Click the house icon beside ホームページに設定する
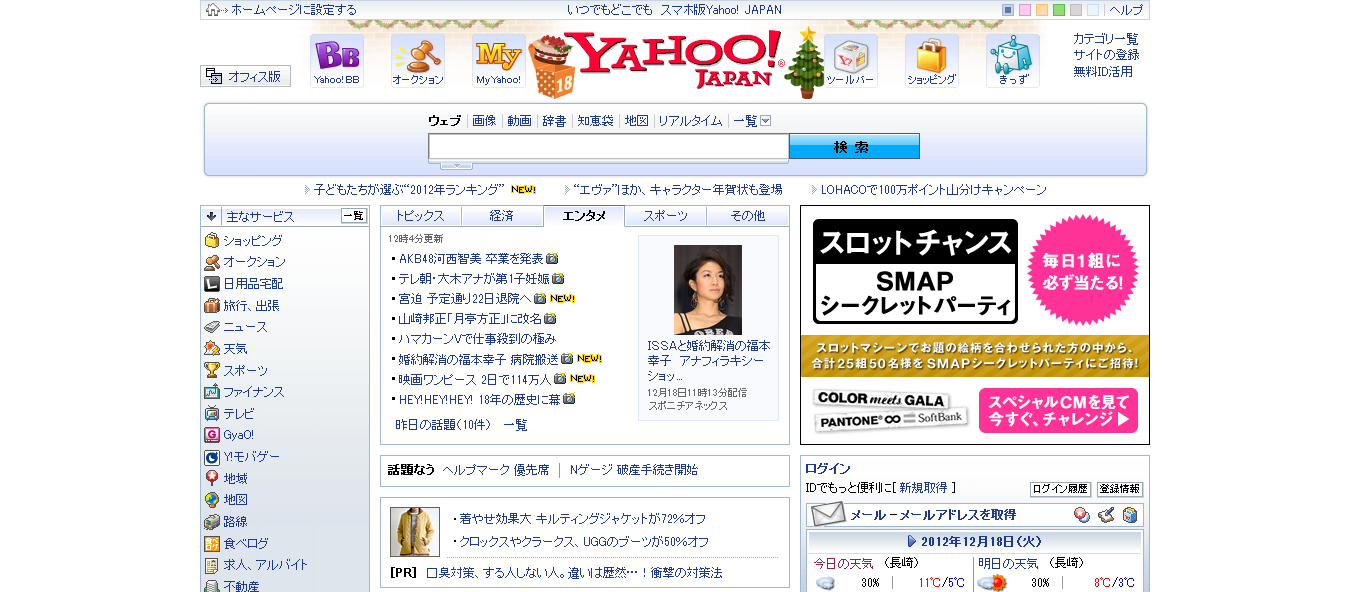This screenshot has height=592, width=1349. click(213, 10)
